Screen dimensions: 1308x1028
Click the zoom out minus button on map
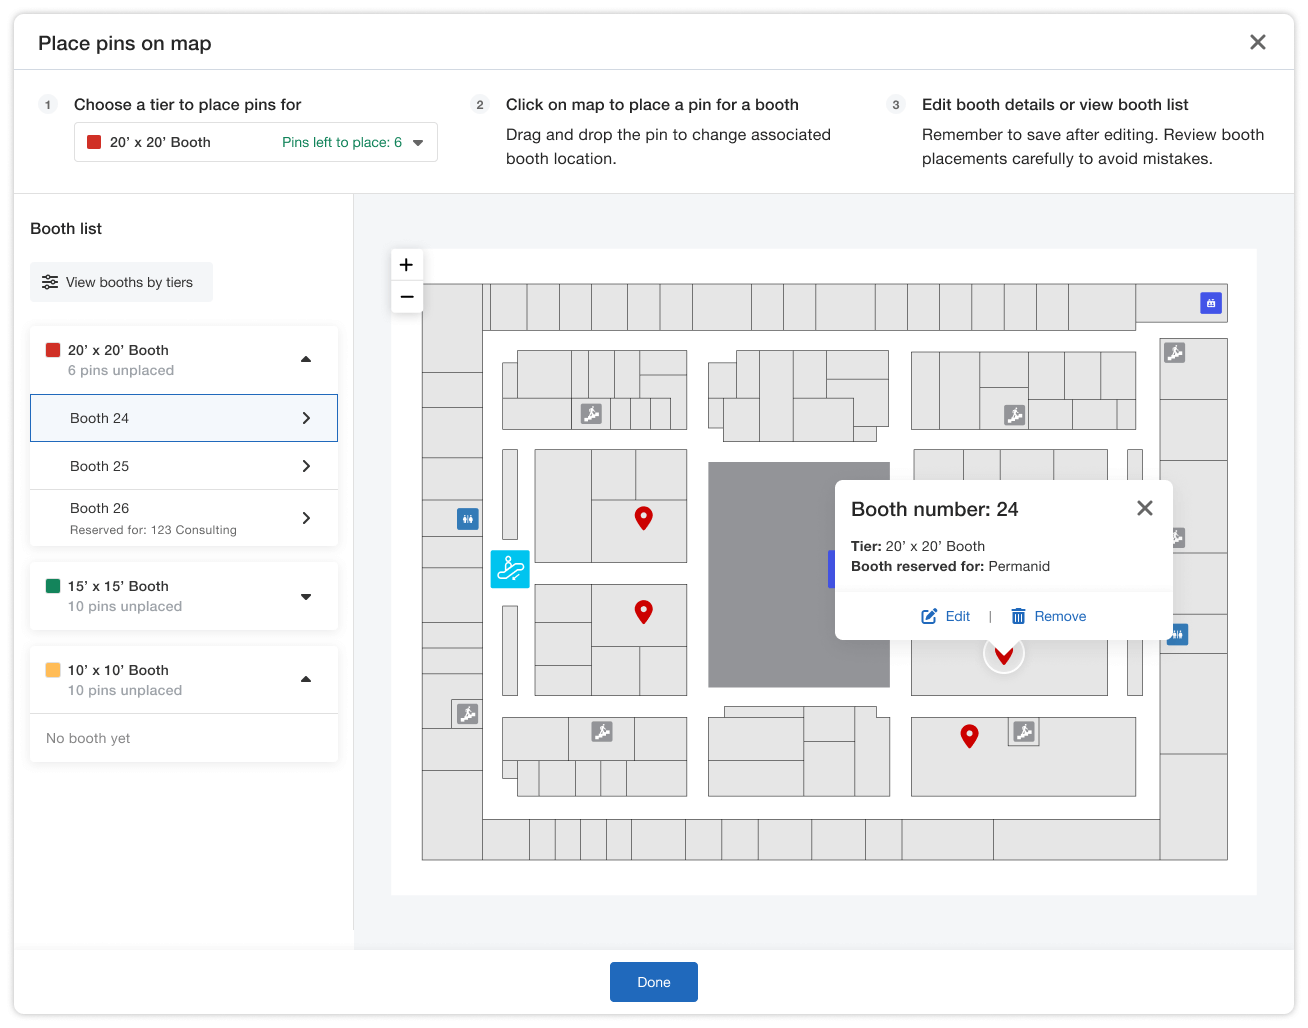pyautogui.click(x=406, y=297)
